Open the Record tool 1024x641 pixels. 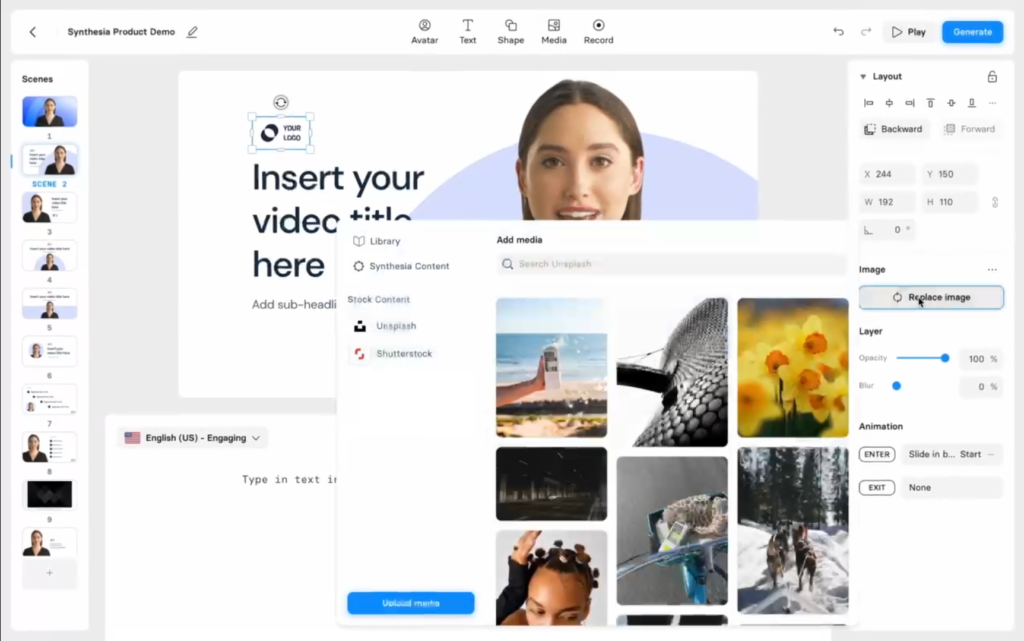coord(598,31)
